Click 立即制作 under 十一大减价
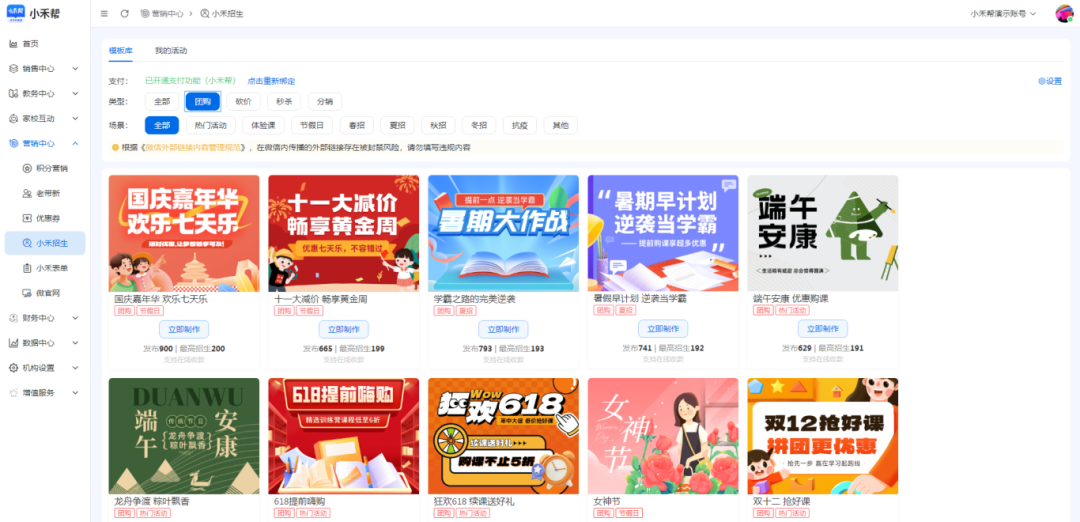 [x=344, y=329]
